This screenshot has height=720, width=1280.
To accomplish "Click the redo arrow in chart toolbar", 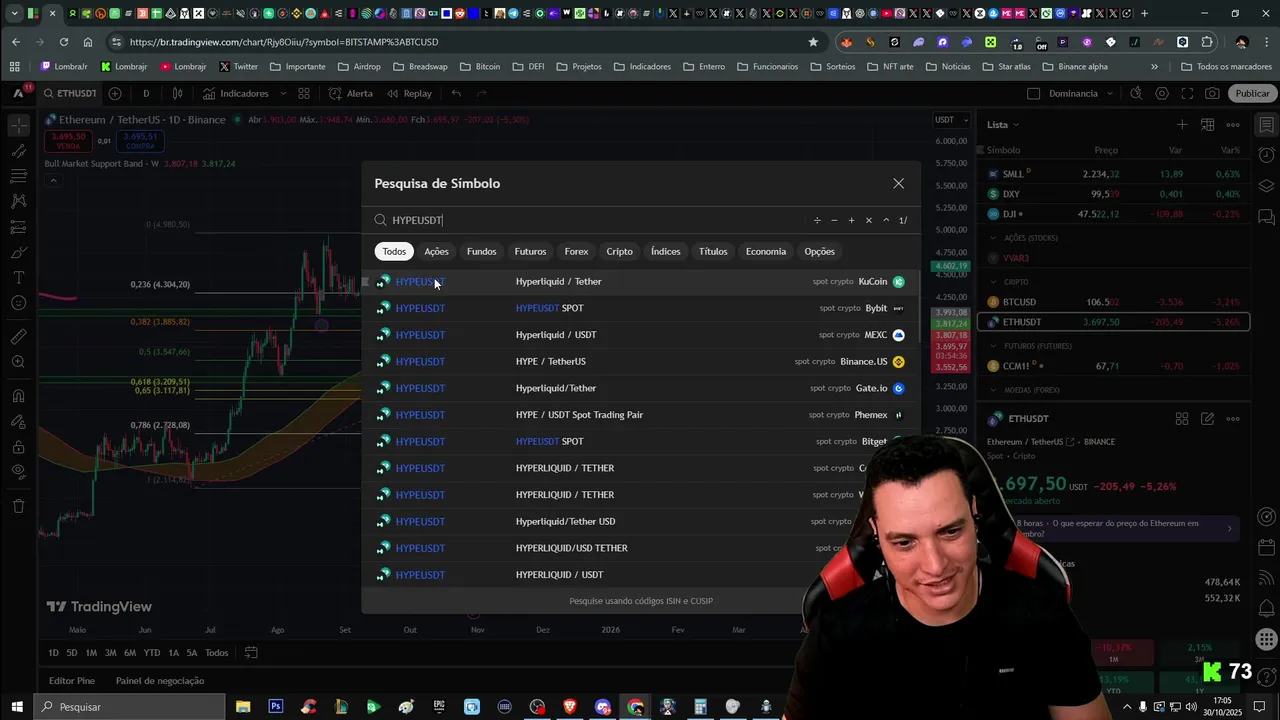I will (481, 93).
